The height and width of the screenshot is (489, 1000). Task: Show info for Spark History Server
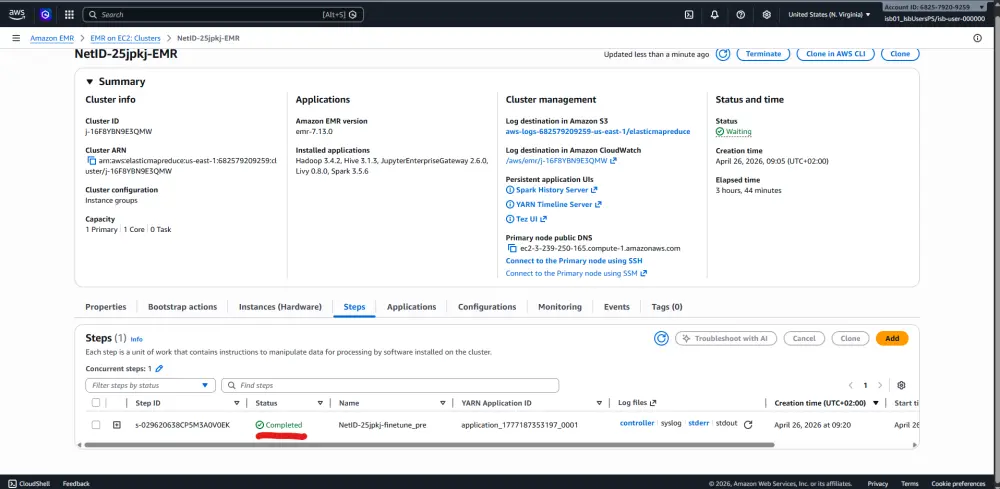pos(510,190)
